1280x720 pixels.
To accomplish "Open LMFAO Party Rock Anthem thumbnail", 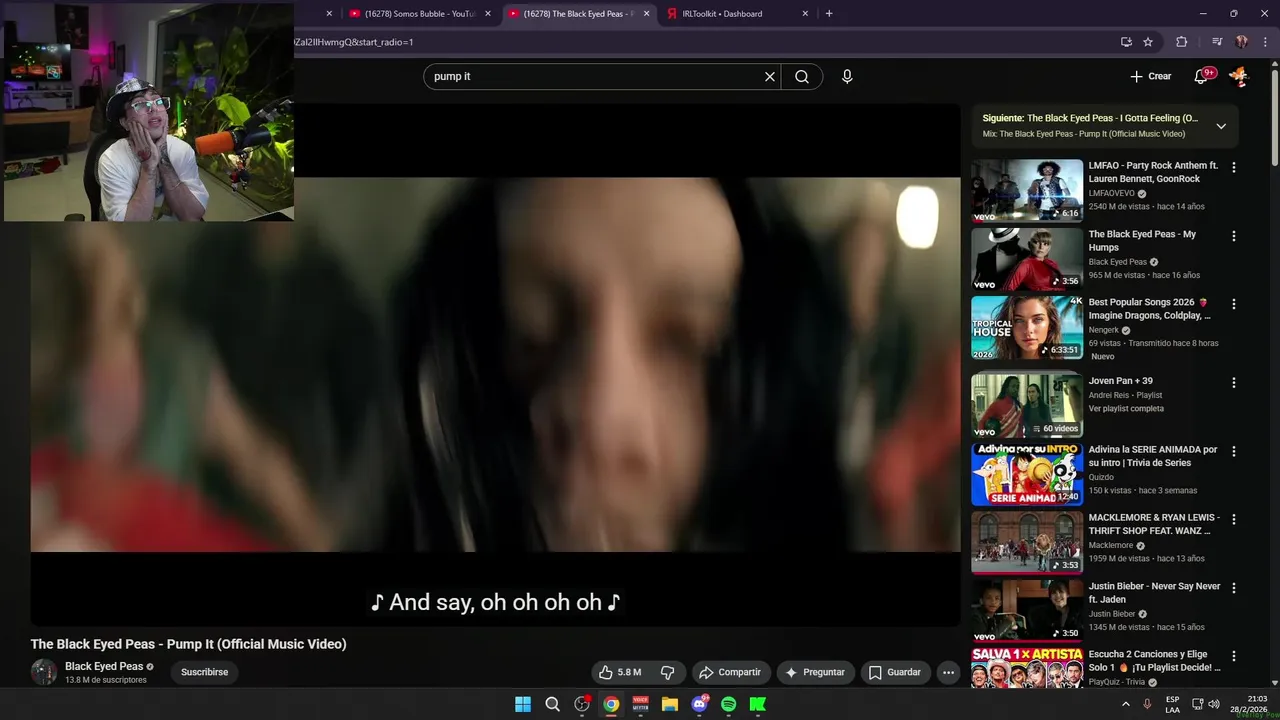I will tap(1027, 191).
